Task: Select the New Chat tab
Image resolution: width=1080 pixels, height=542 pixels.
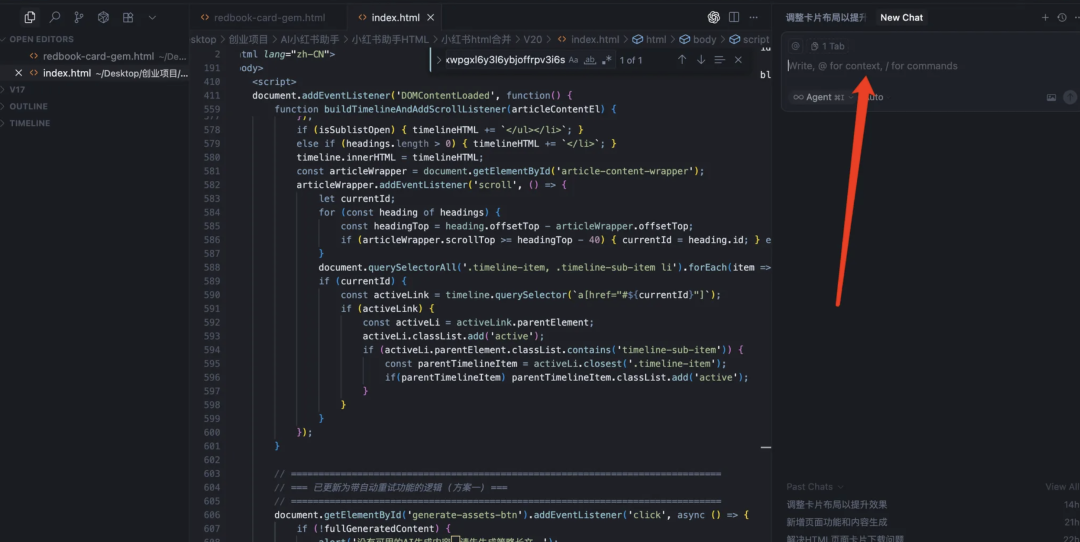Action: (901, 17)
